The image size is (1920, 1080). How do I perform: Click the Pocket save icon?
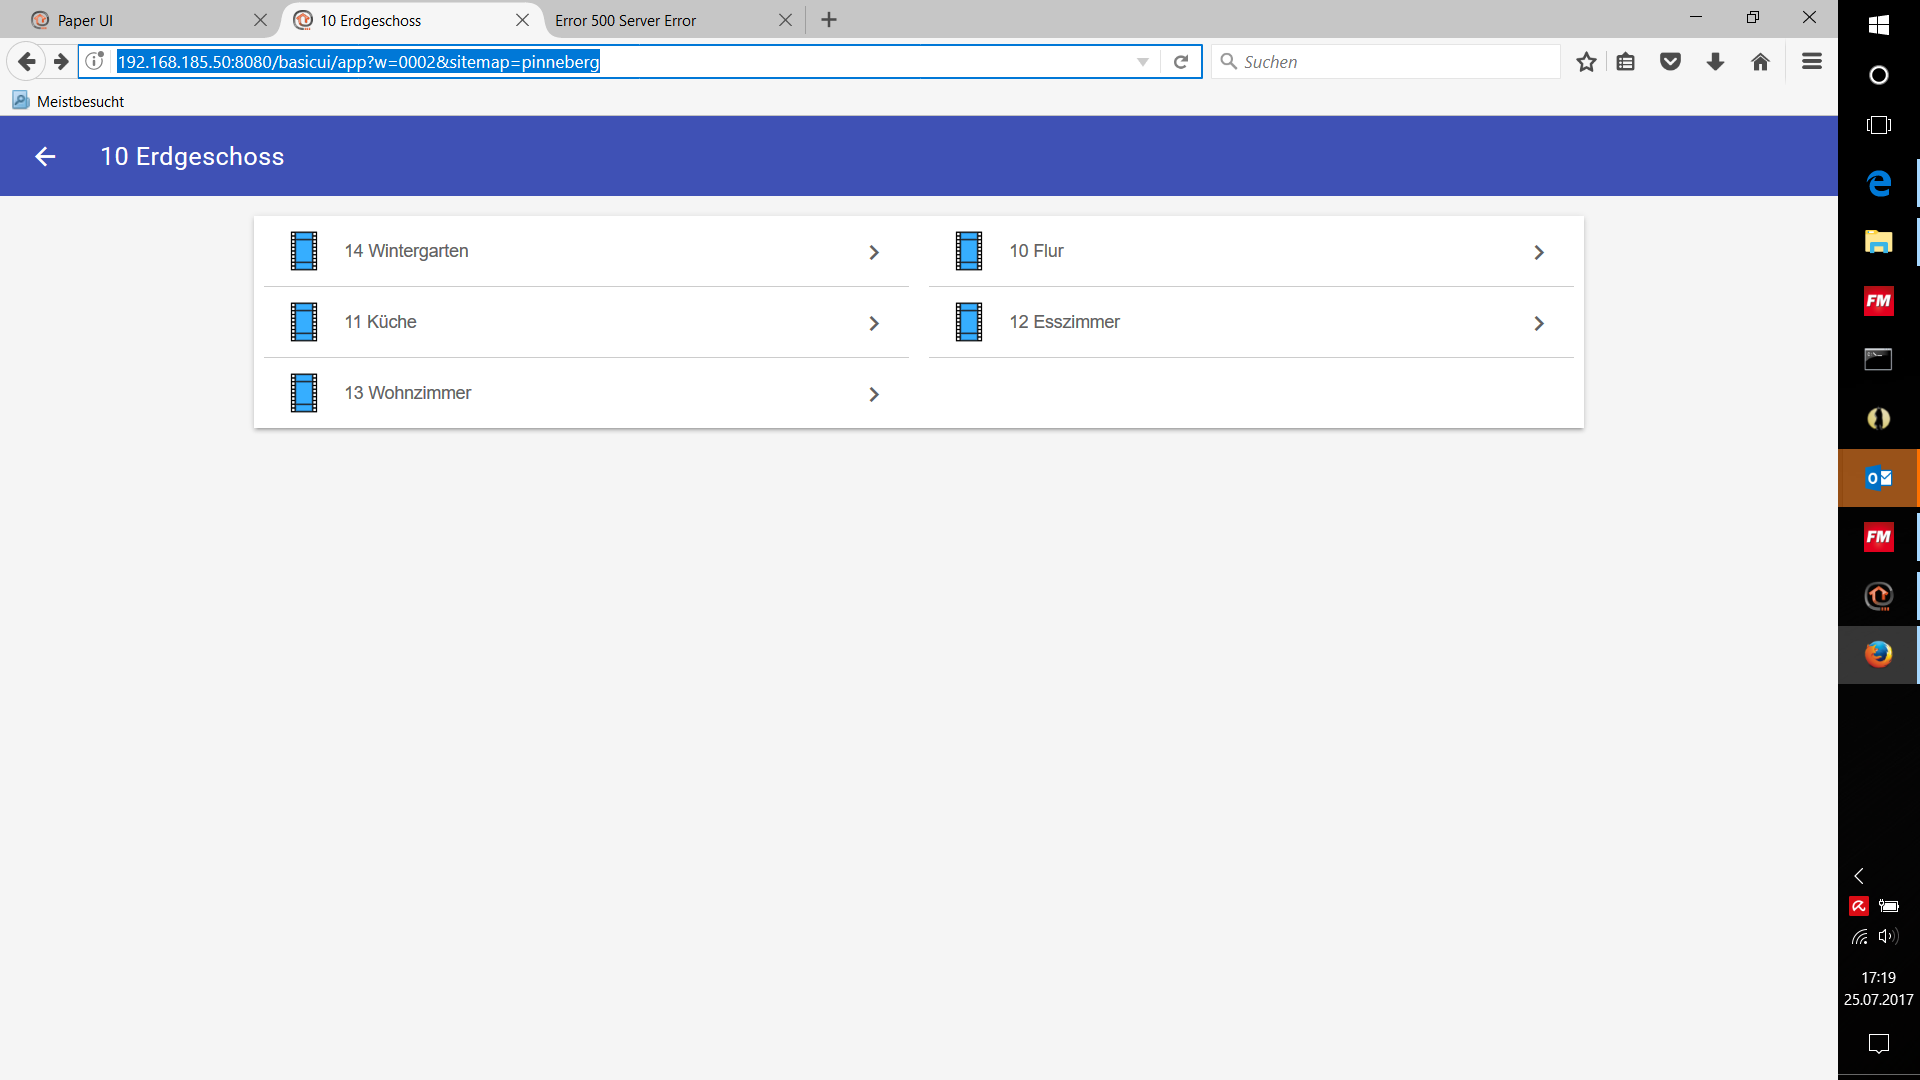coord(1670,62)
